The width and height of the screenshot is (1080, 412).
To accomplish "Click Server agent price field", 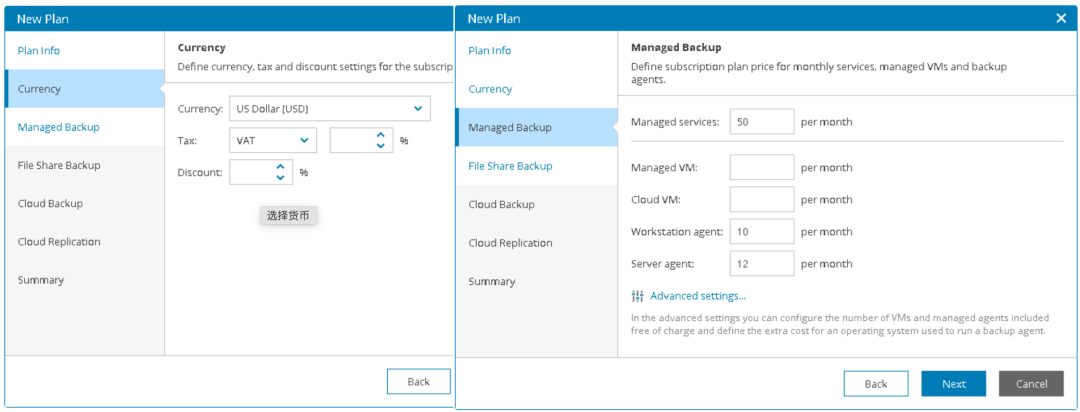I will pos(762,264).
